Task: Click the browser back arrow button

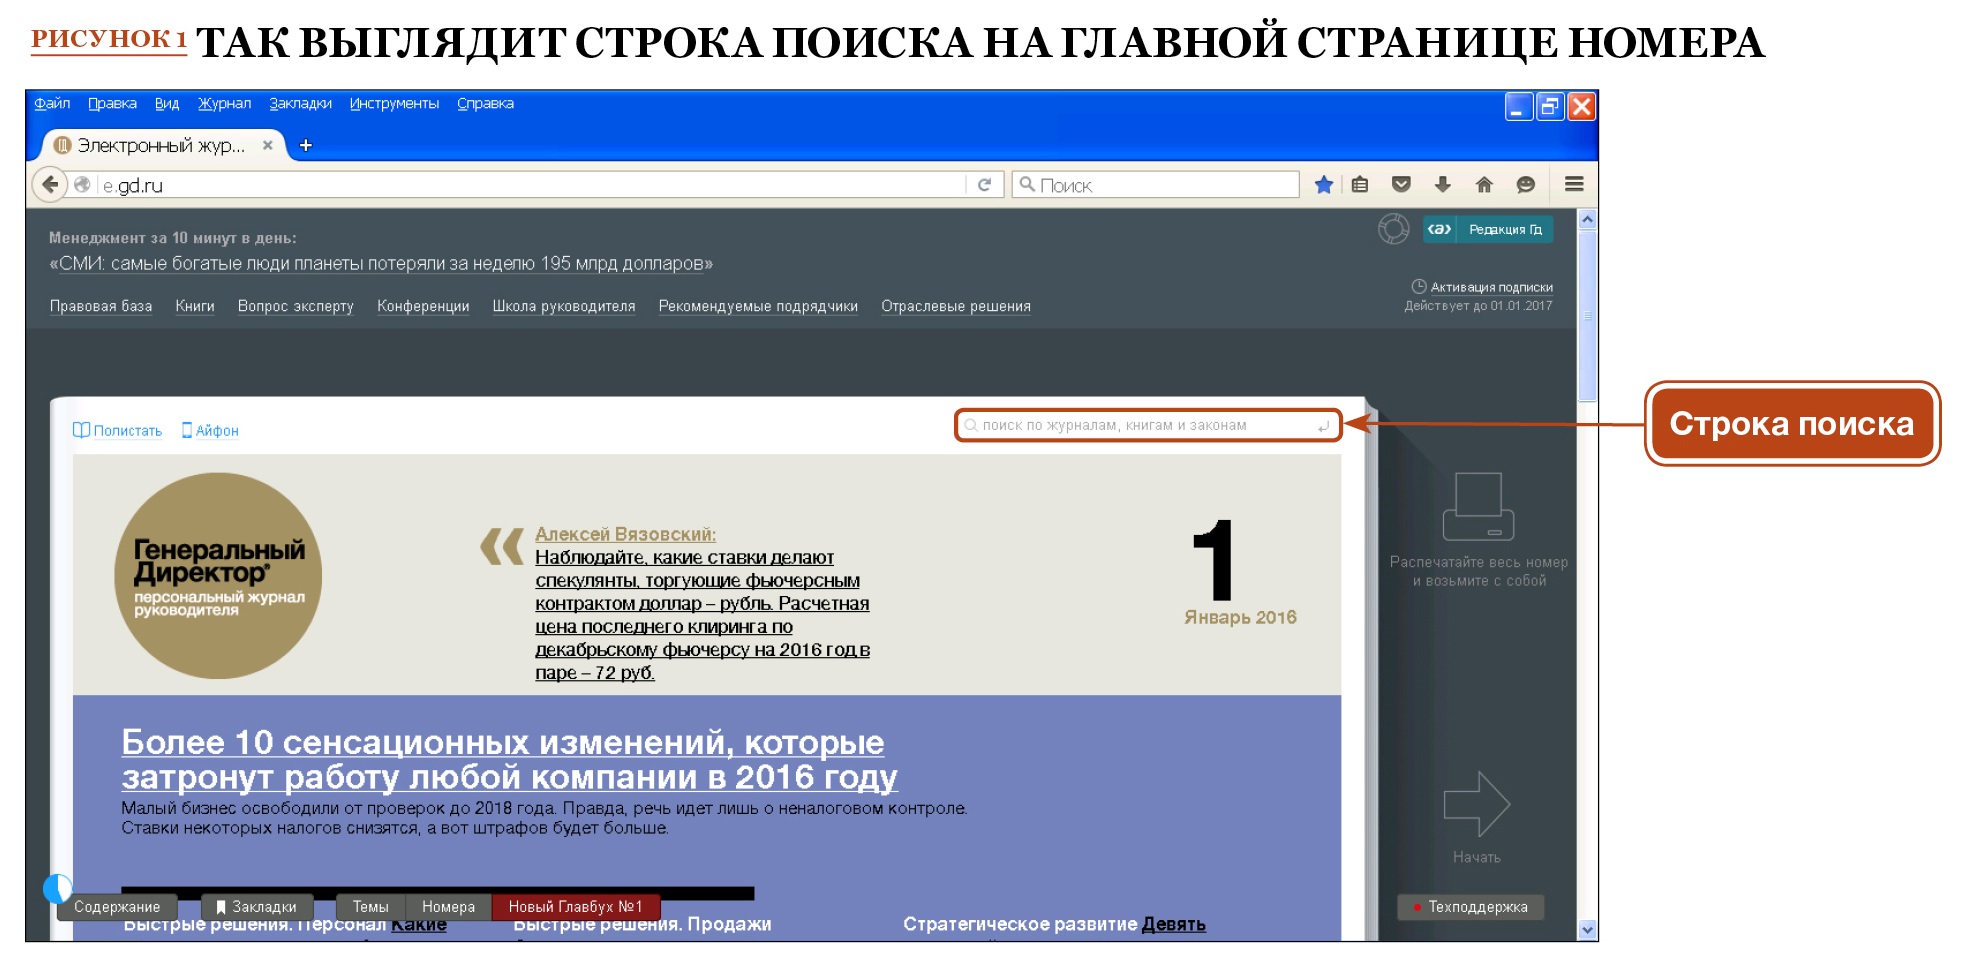Action: (50, 185)
